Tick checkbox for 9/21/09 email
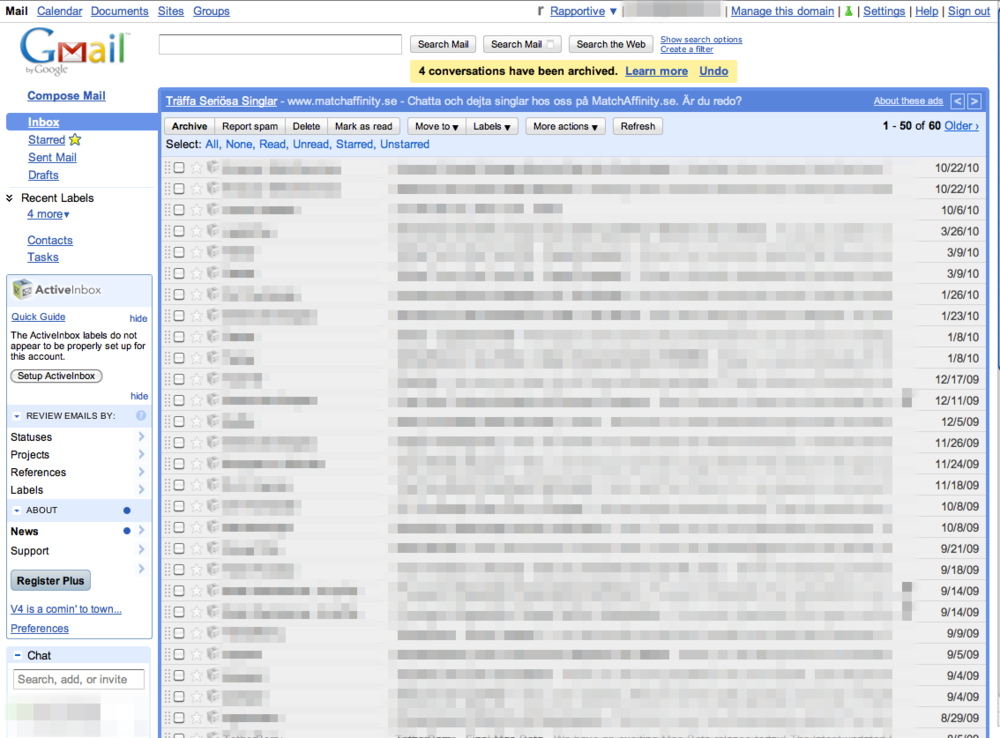The height and width of the screenshot is (738, 1000). [179, 549]
